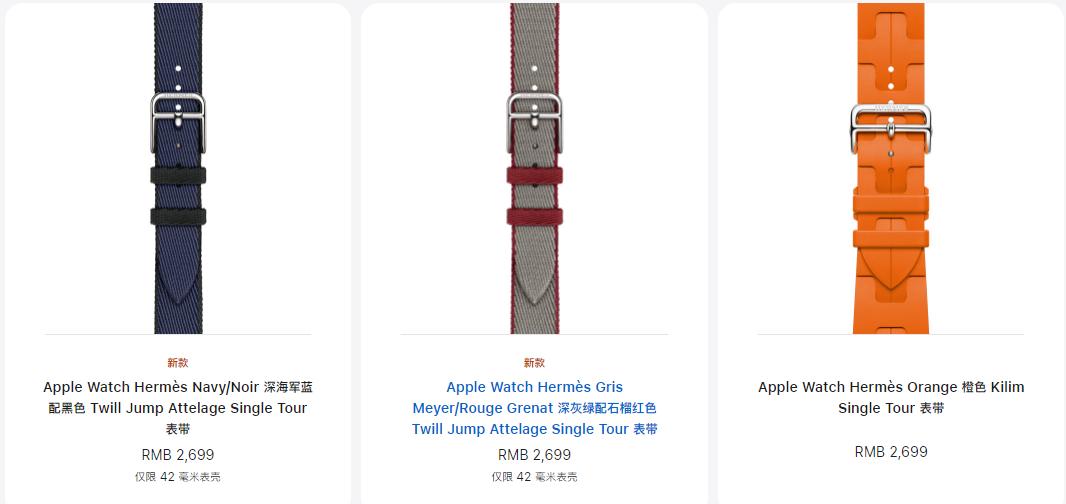1066x504 pixels.
Task: Click the black keeper loops on navy band
Action: 178,196
